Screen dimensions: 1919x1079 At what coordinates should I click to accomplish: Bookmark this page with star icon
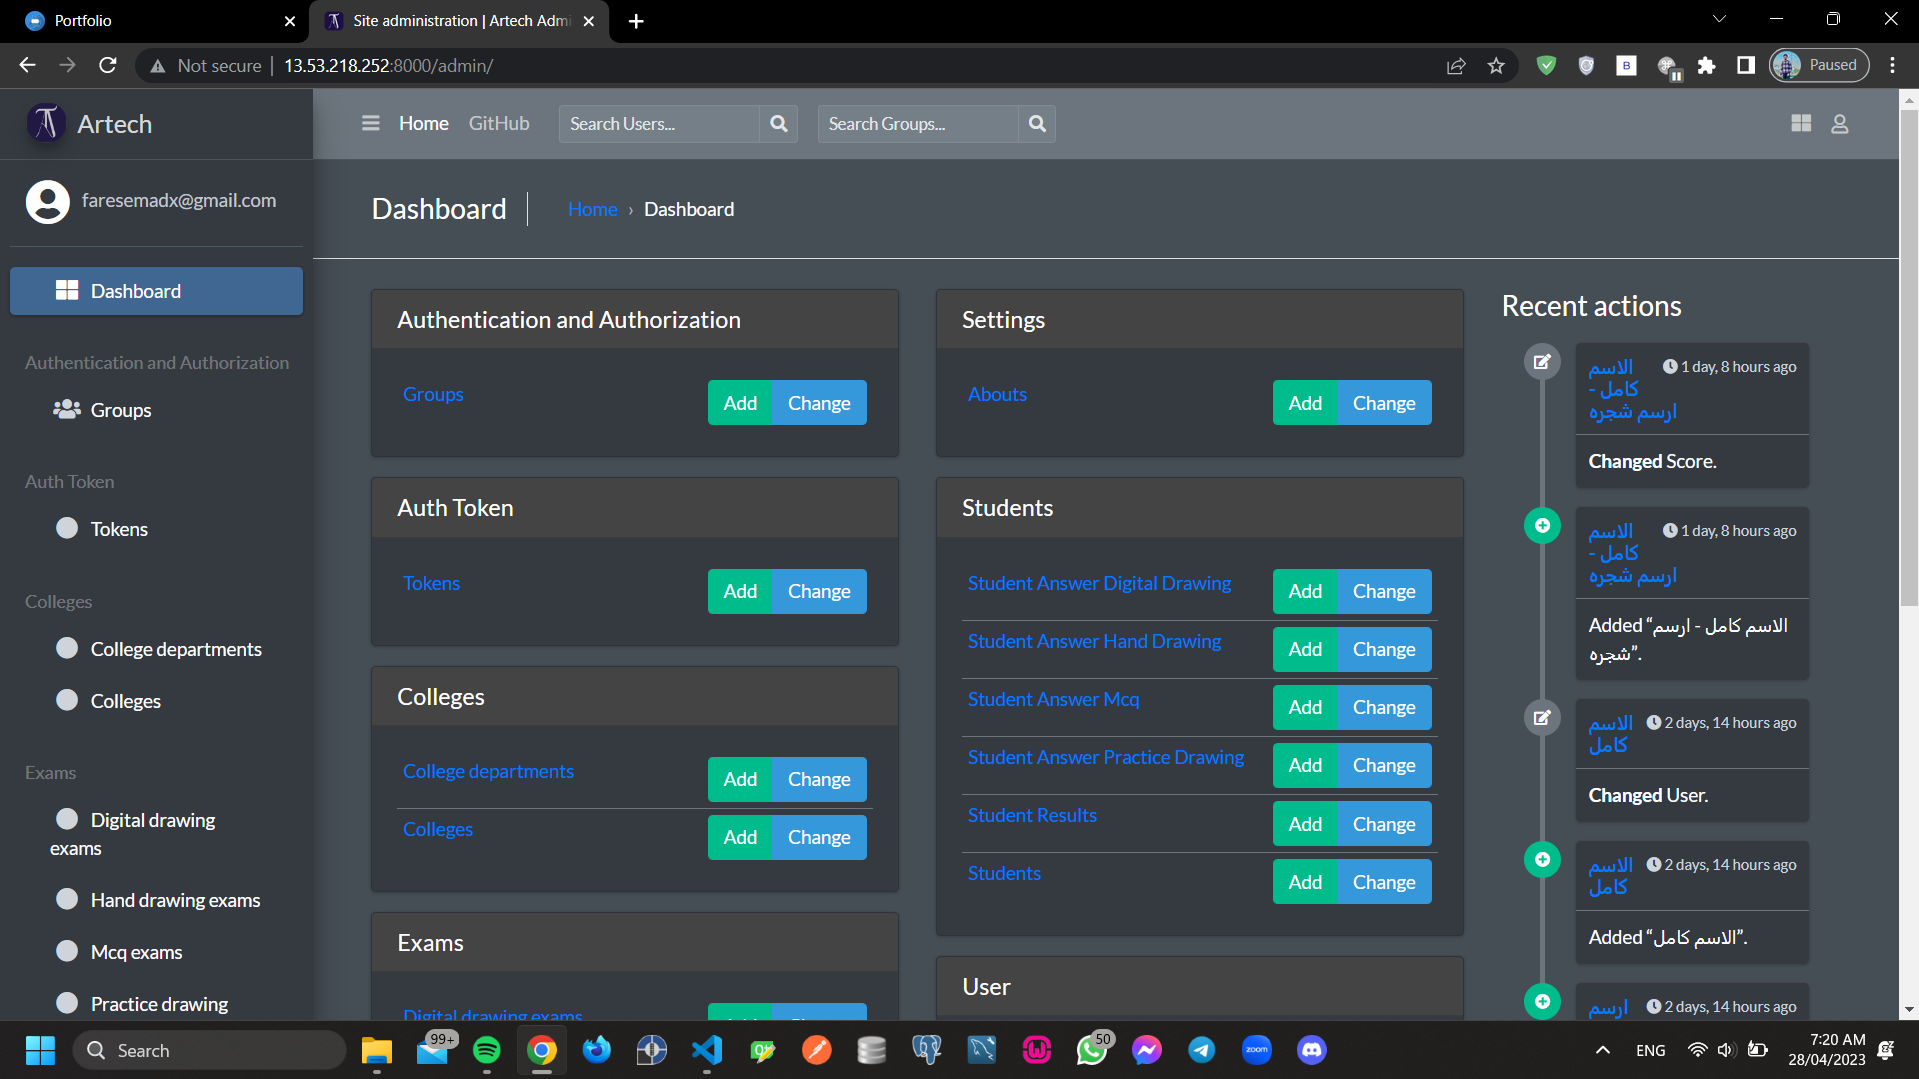(x=1495, y=65)
